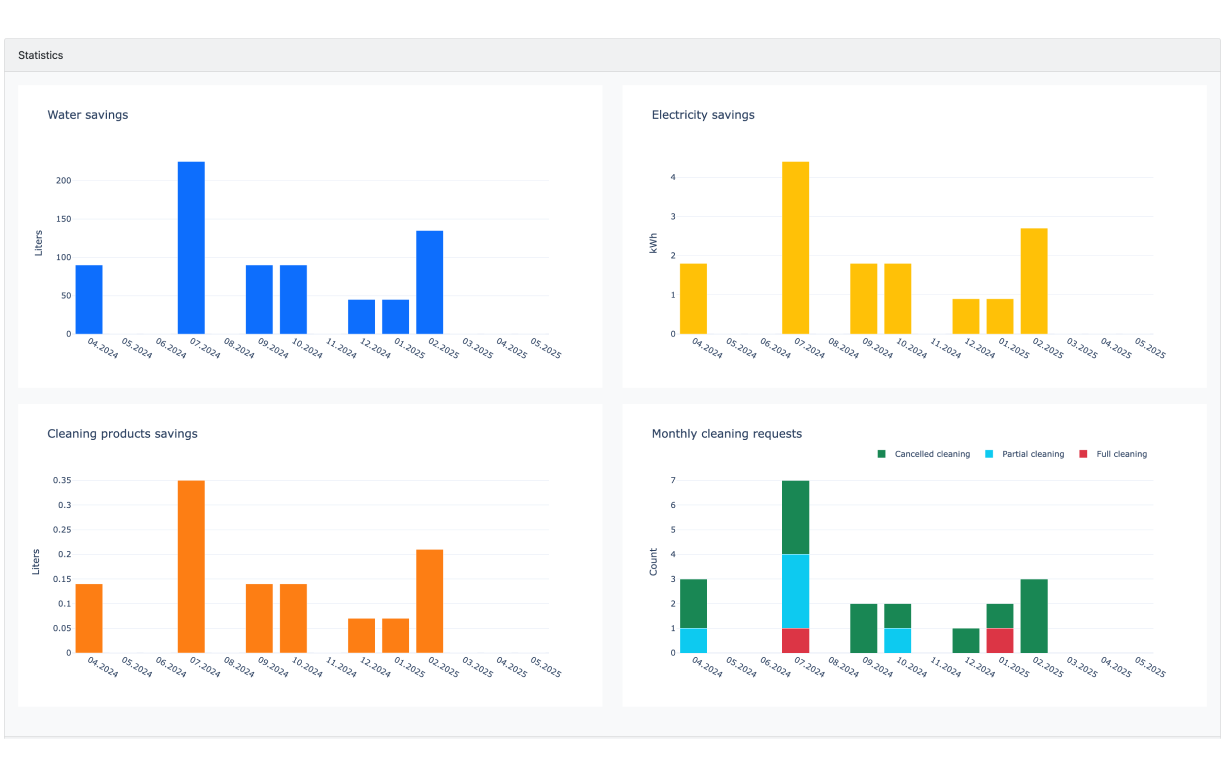Toggle the Full cleaning legend entry

pyautogui.click(x=1112, y=454)
